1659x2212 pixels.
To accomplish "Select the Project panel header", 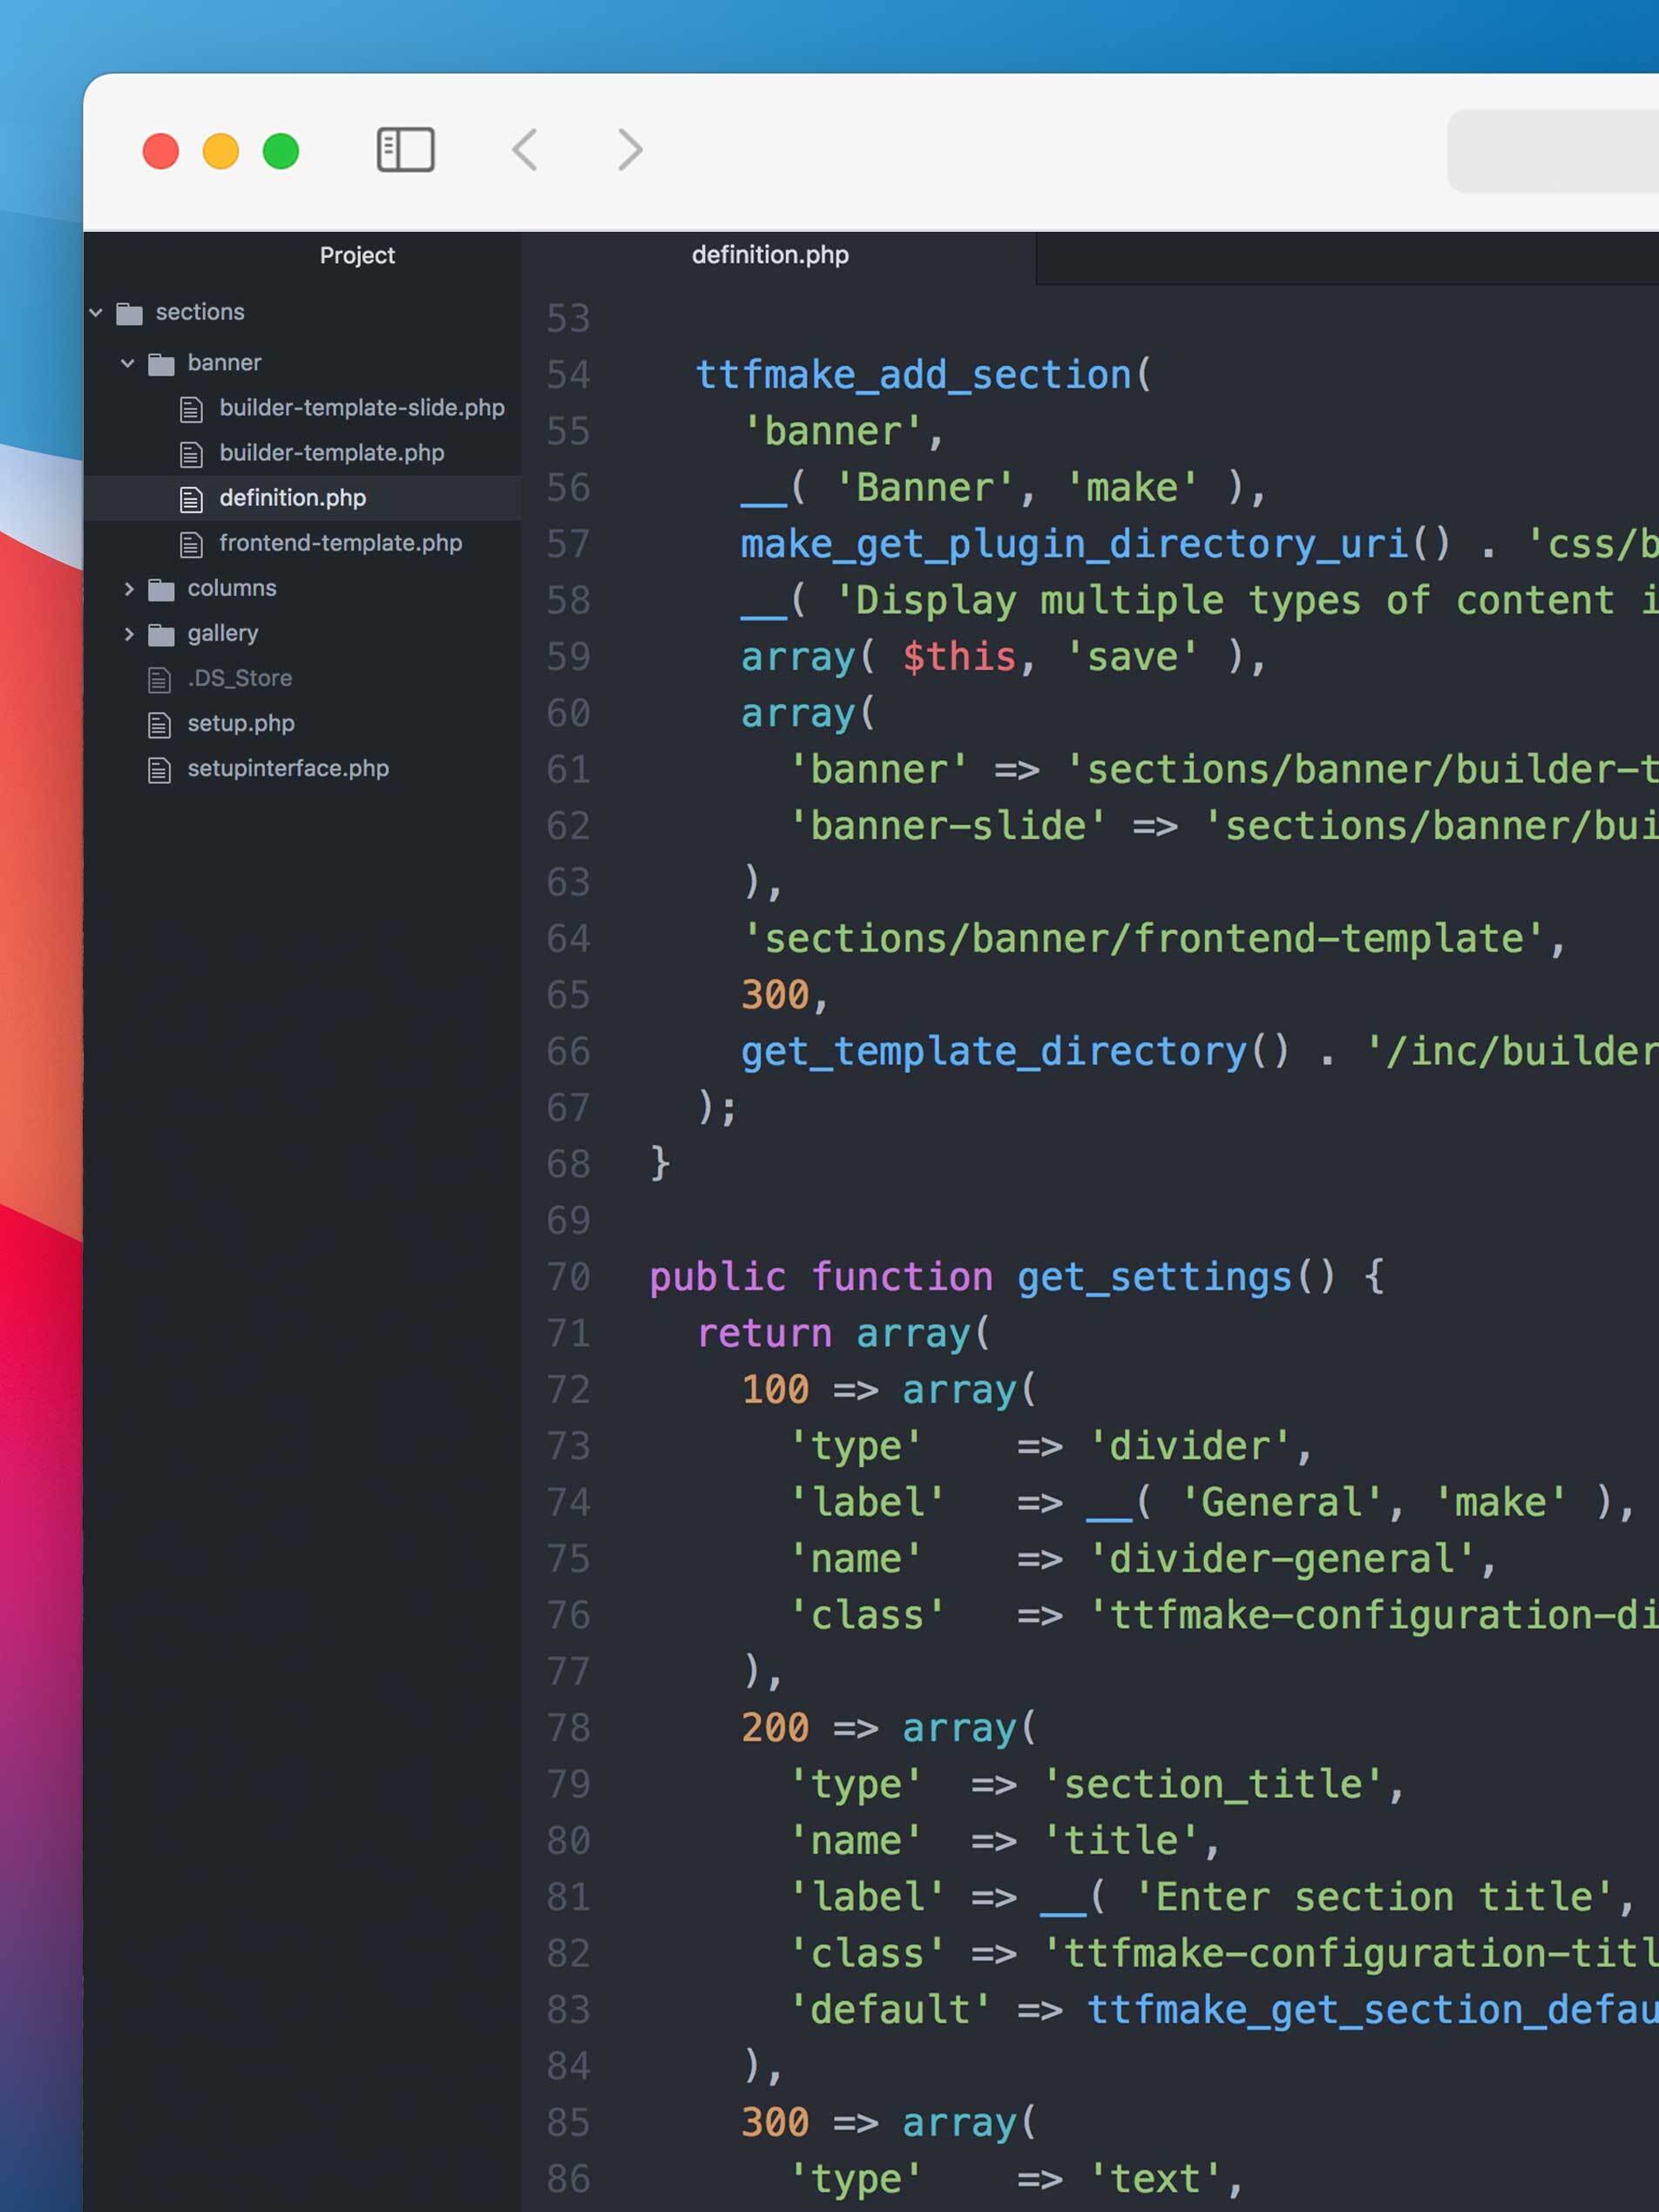I will (357, 256).
